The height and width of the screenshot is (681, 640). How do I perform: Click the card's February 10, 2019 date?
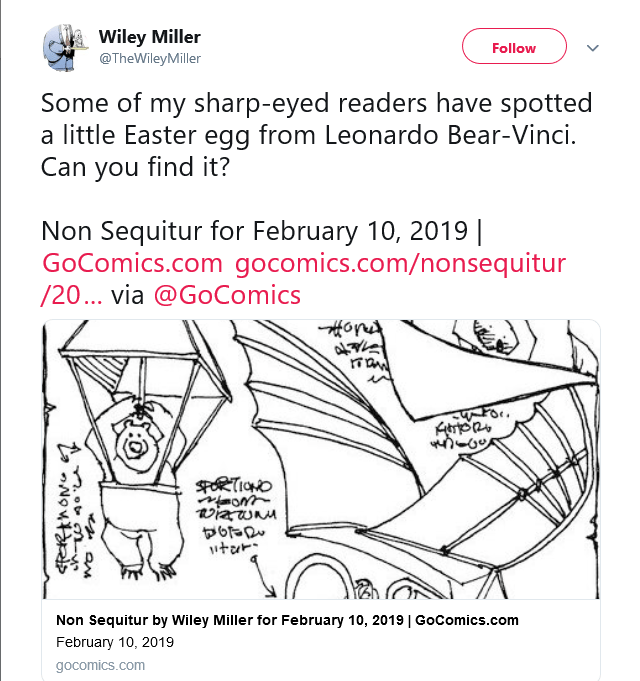[114, 642]
